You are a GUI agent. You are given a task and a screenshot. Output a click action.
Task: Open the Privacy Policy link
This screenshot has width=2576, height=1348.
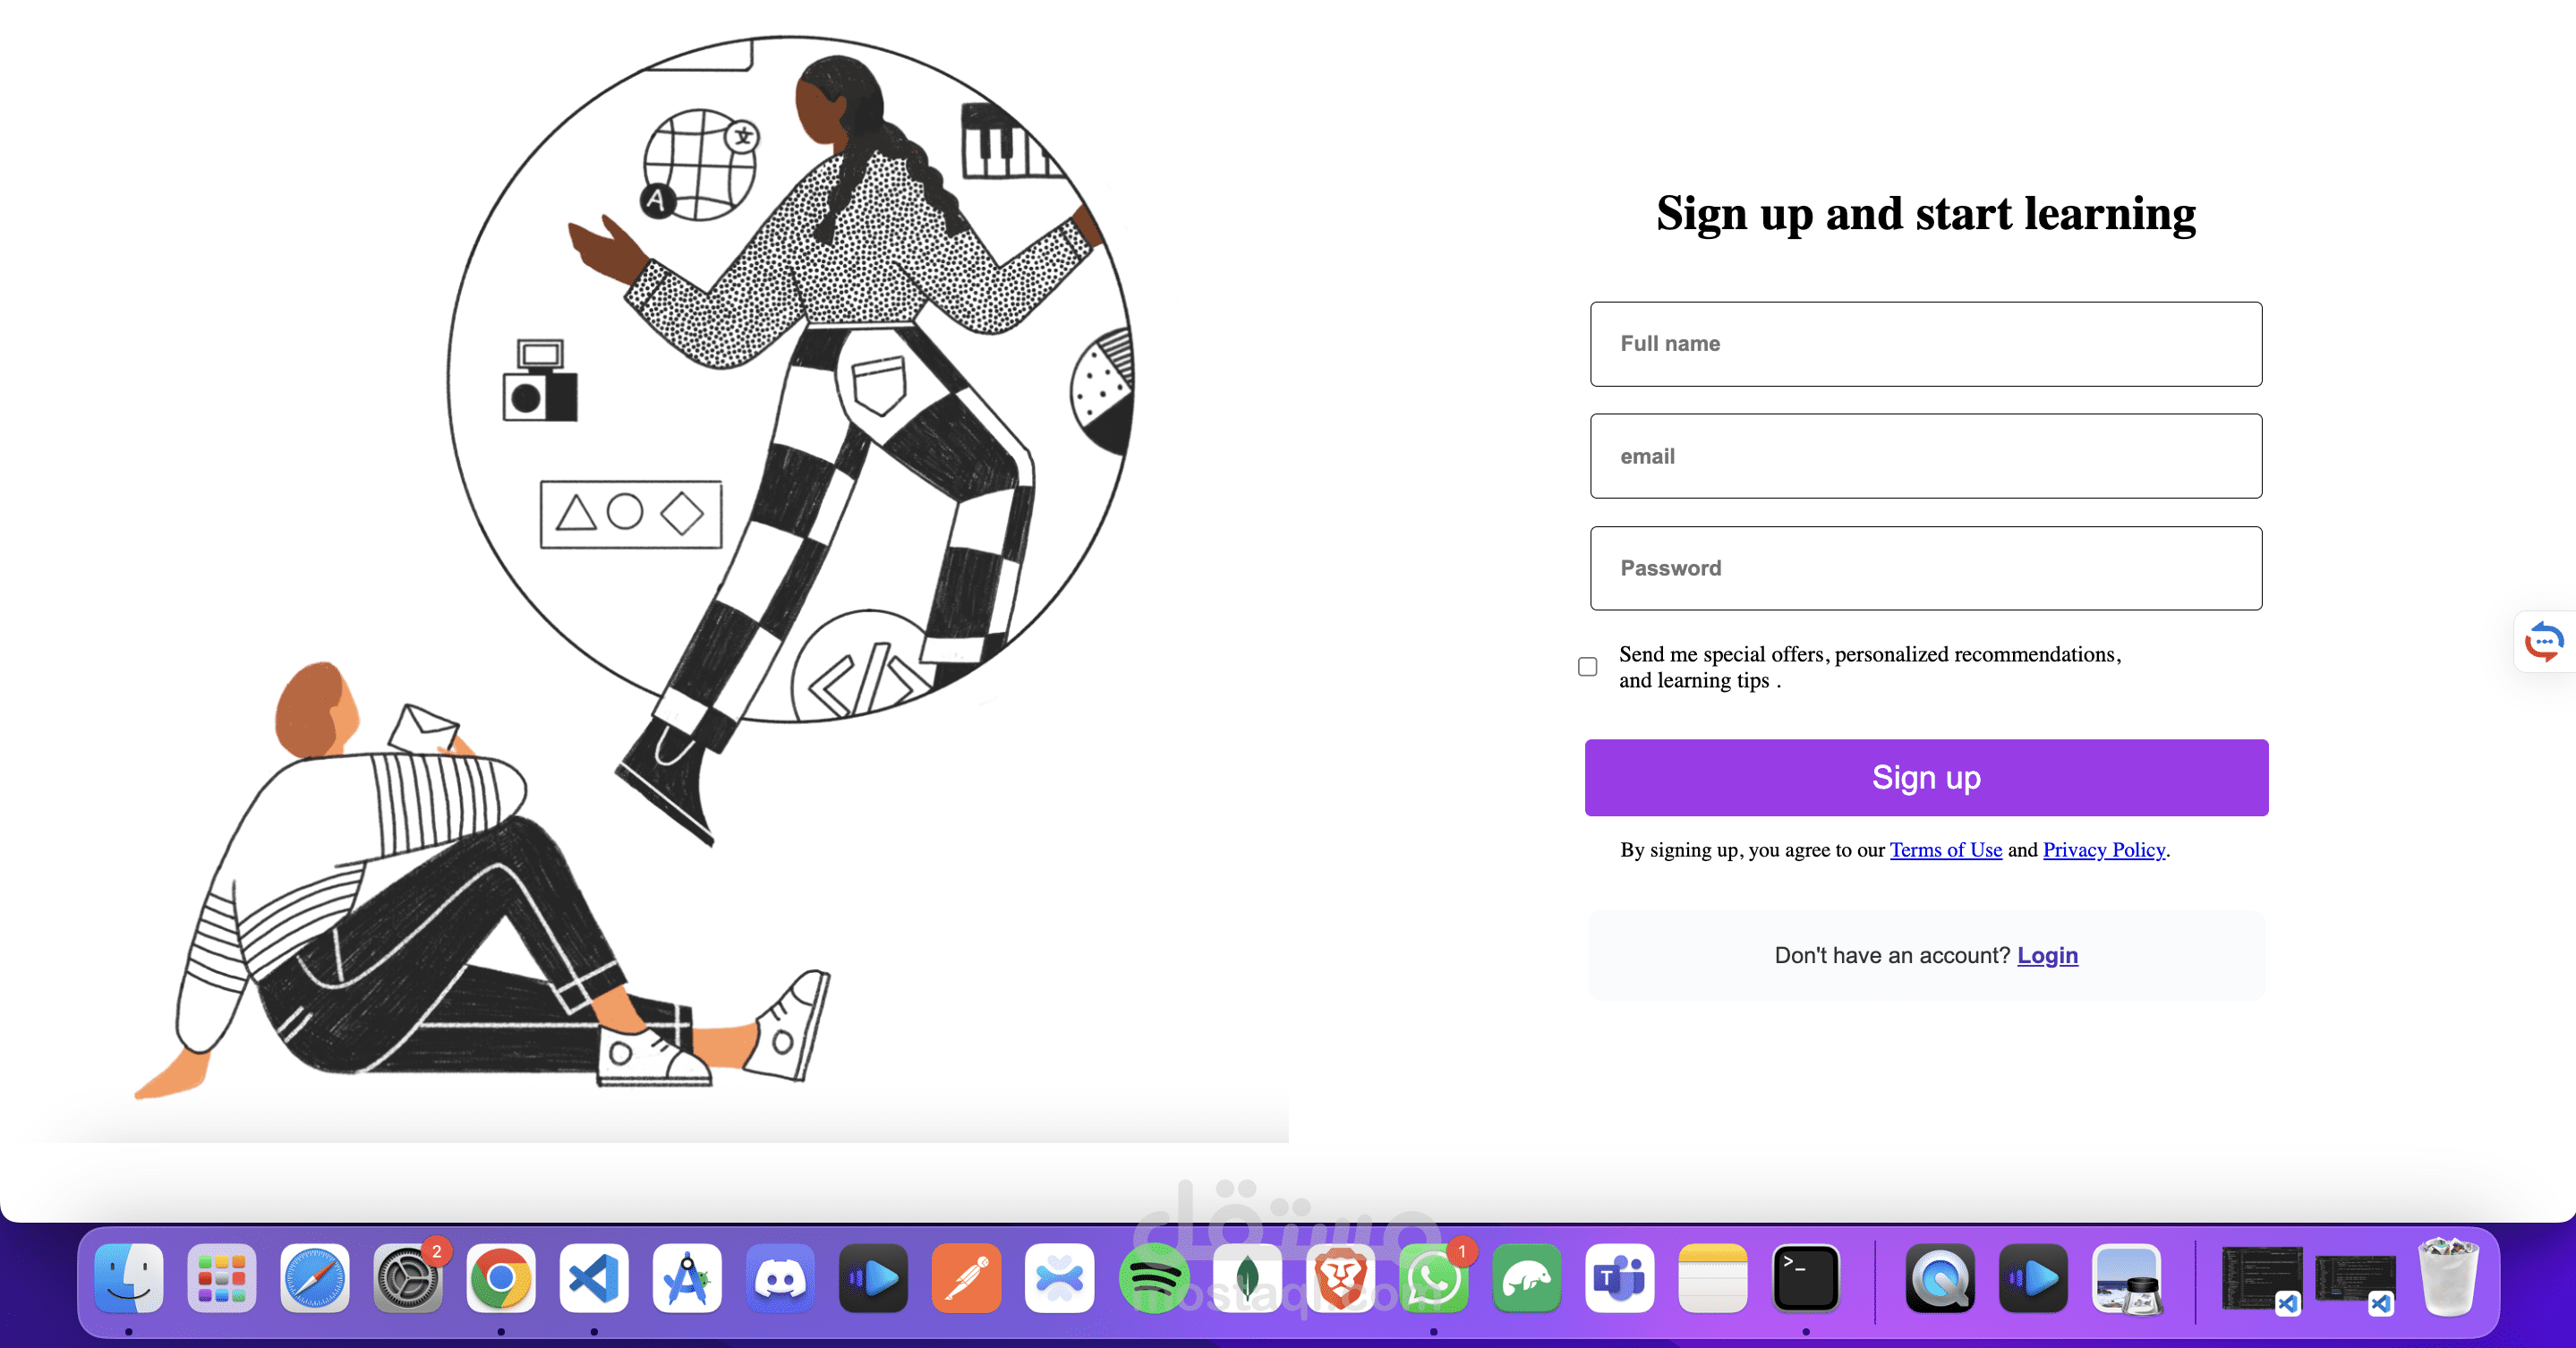click(2104, 850)
